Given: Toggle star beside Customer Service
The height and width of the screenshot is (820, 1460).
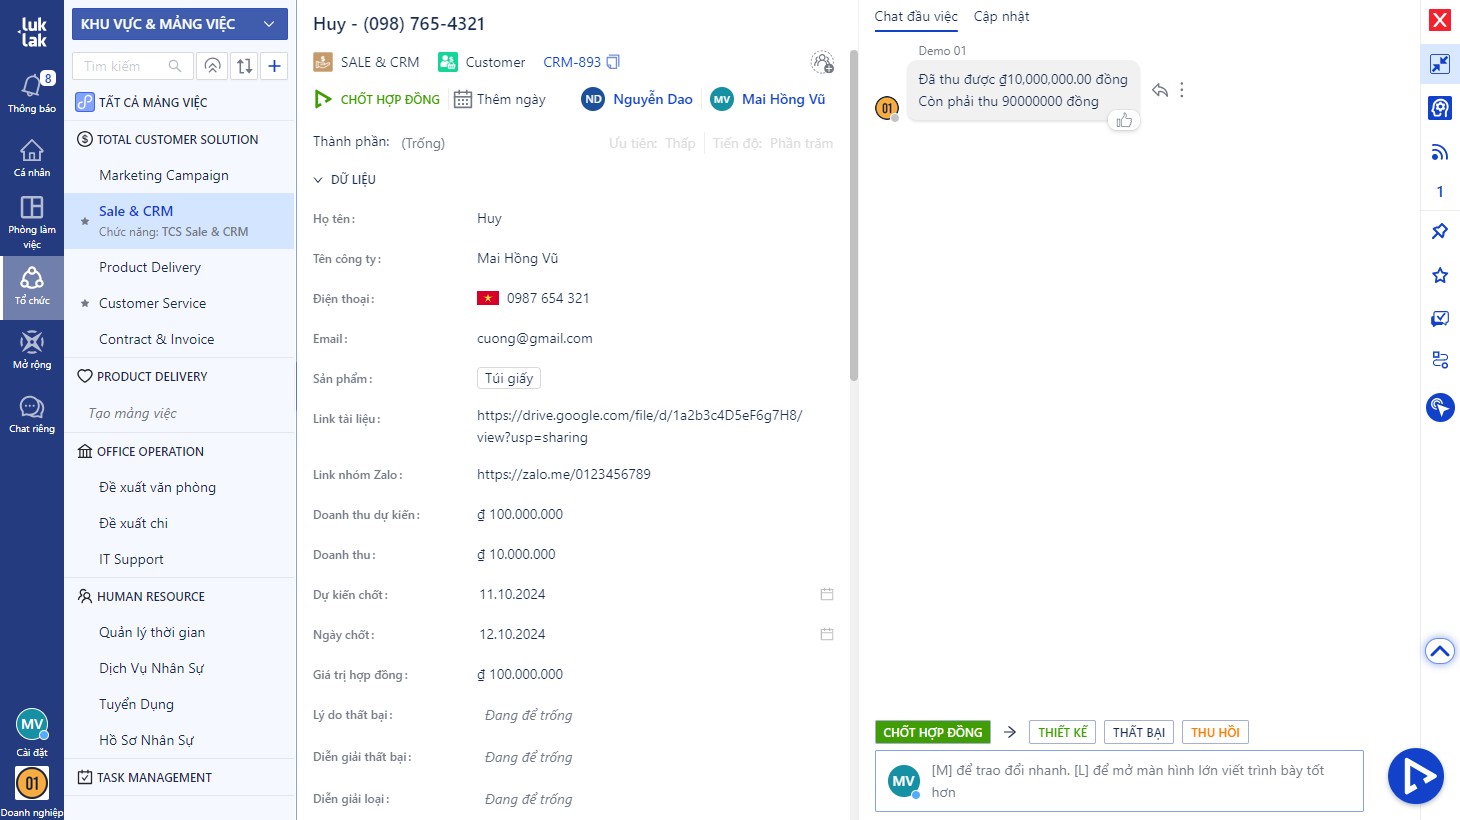Looking at the screenshot, I should tap(85, 304).
